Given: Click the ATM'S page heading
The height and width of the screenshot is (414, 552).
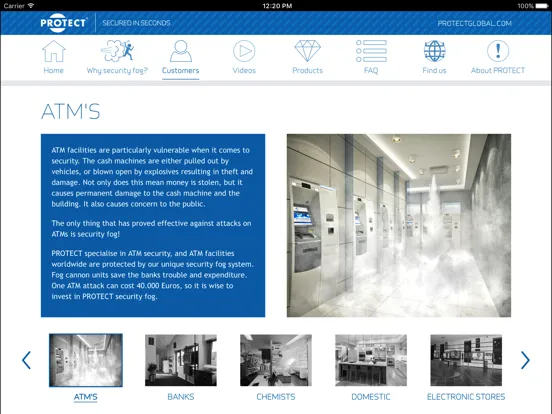Looking at the screenshot, I should 71,112.
